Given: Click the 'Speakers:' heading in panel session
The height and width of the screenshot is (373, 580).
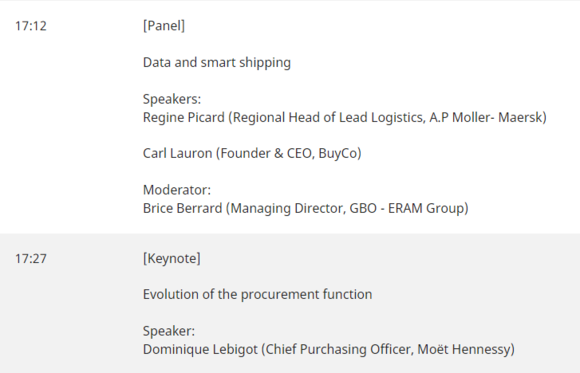Looking at the screenshot, I should (172, 99).
